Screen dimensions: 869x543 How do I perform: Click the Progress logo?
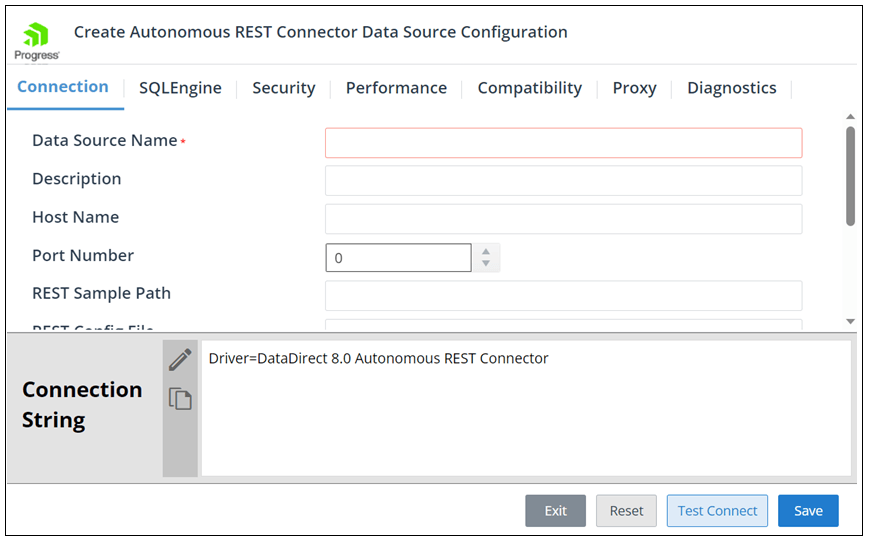pos(36,41)
